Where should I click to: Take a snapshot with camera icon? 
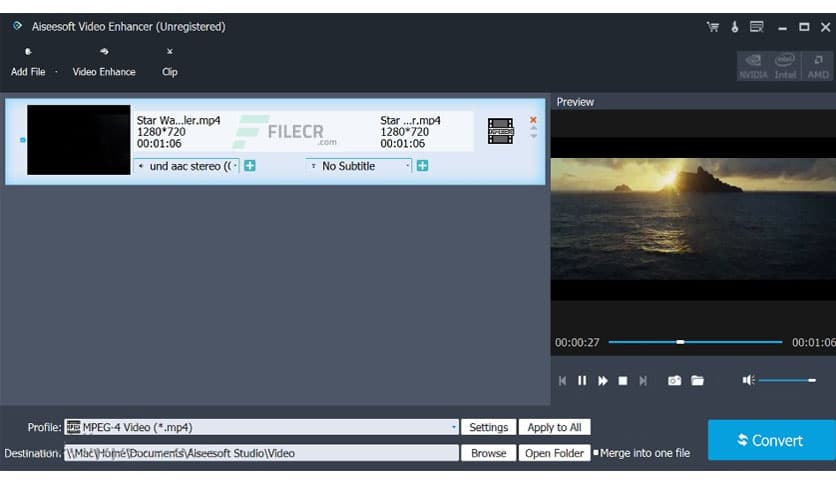[x=674, y=381]
